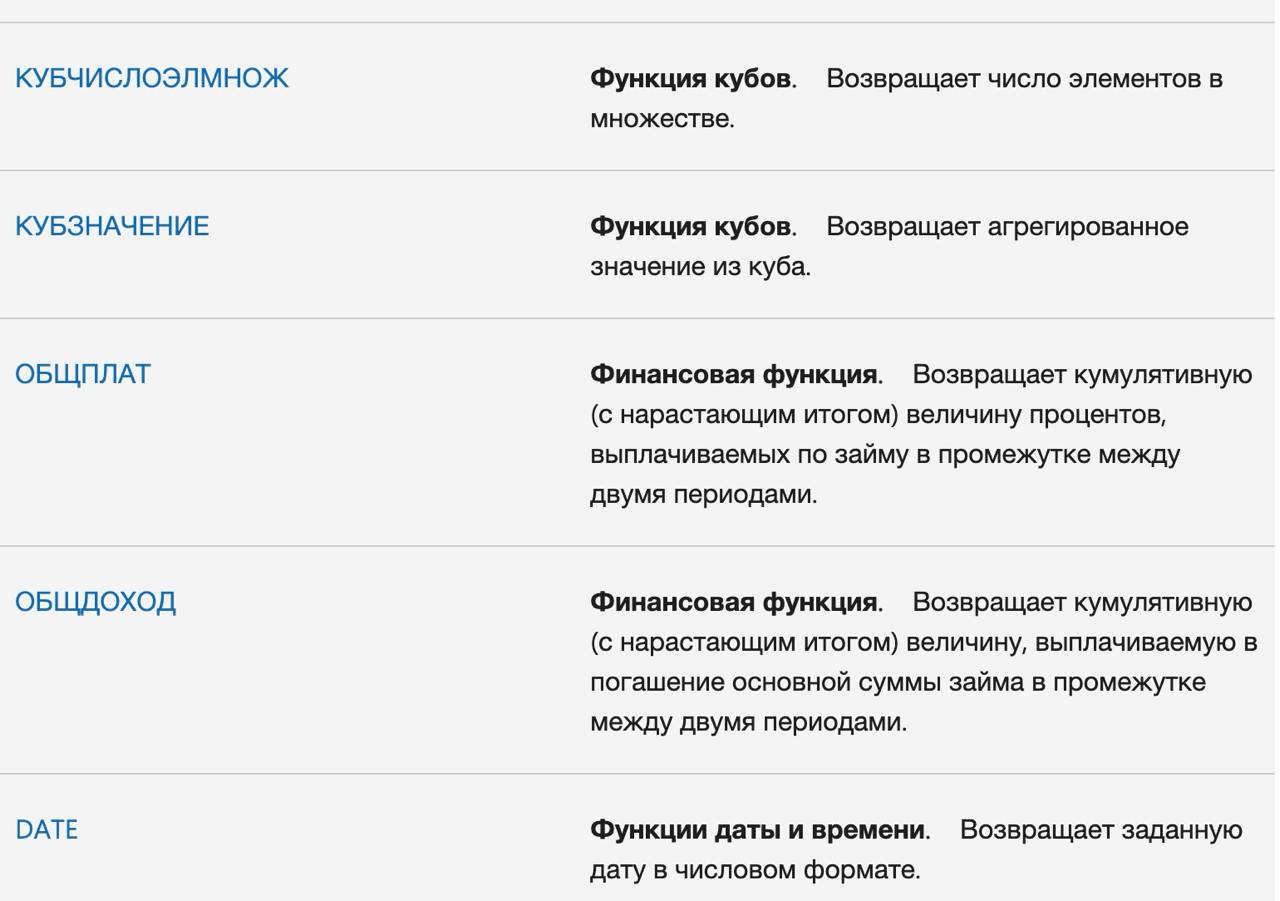Click 'между двумя периодами' in ОБЩДОХОД row
This screenshot has width=1280, height=901.
pyautogui.click(x=746, y=722)
